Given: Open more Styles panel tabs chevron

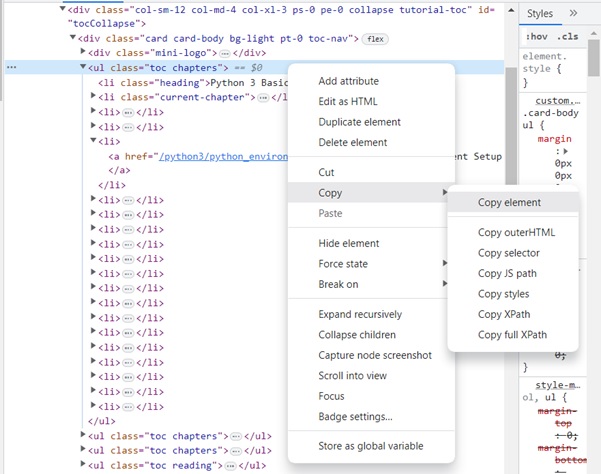Looking at the screenshot, I should tap(573, 14).
